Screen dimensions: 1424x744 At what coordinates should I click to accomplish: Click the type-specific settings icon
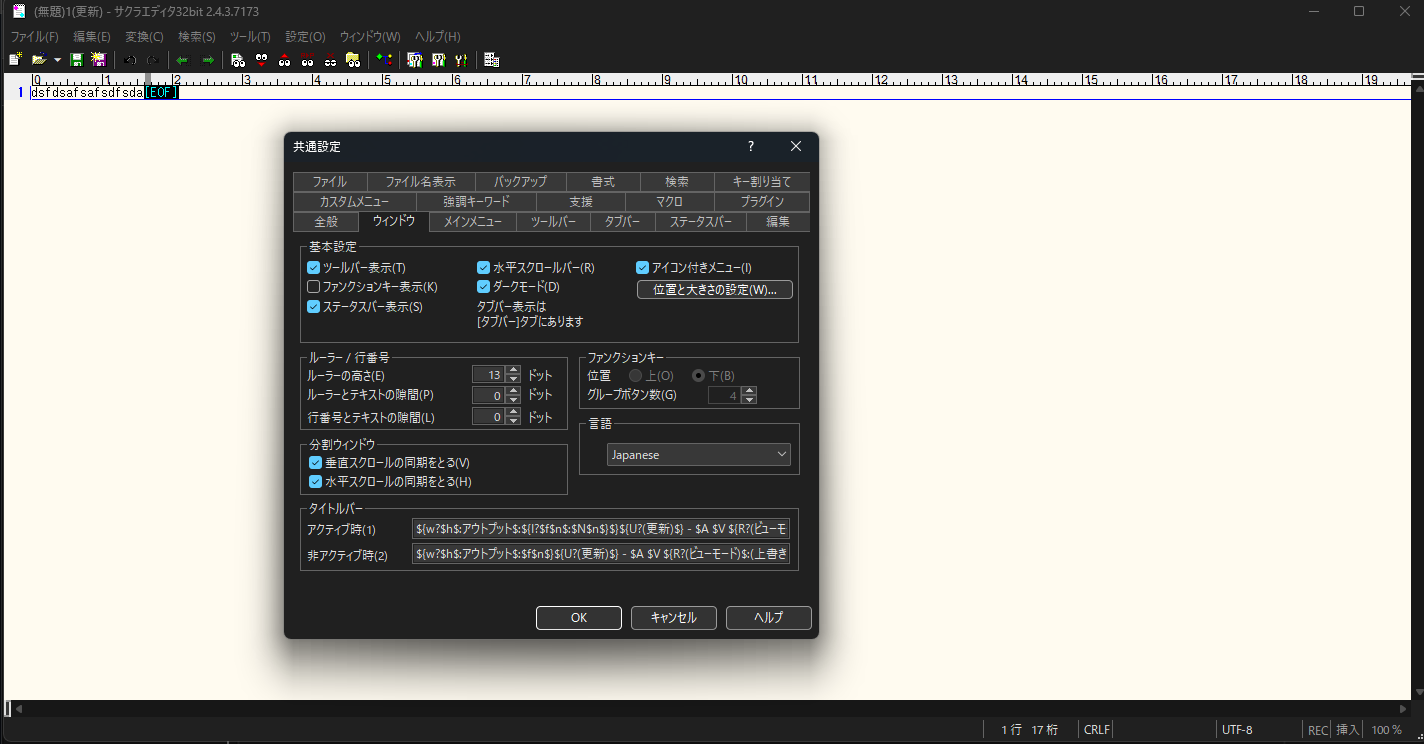coord(438,60)
